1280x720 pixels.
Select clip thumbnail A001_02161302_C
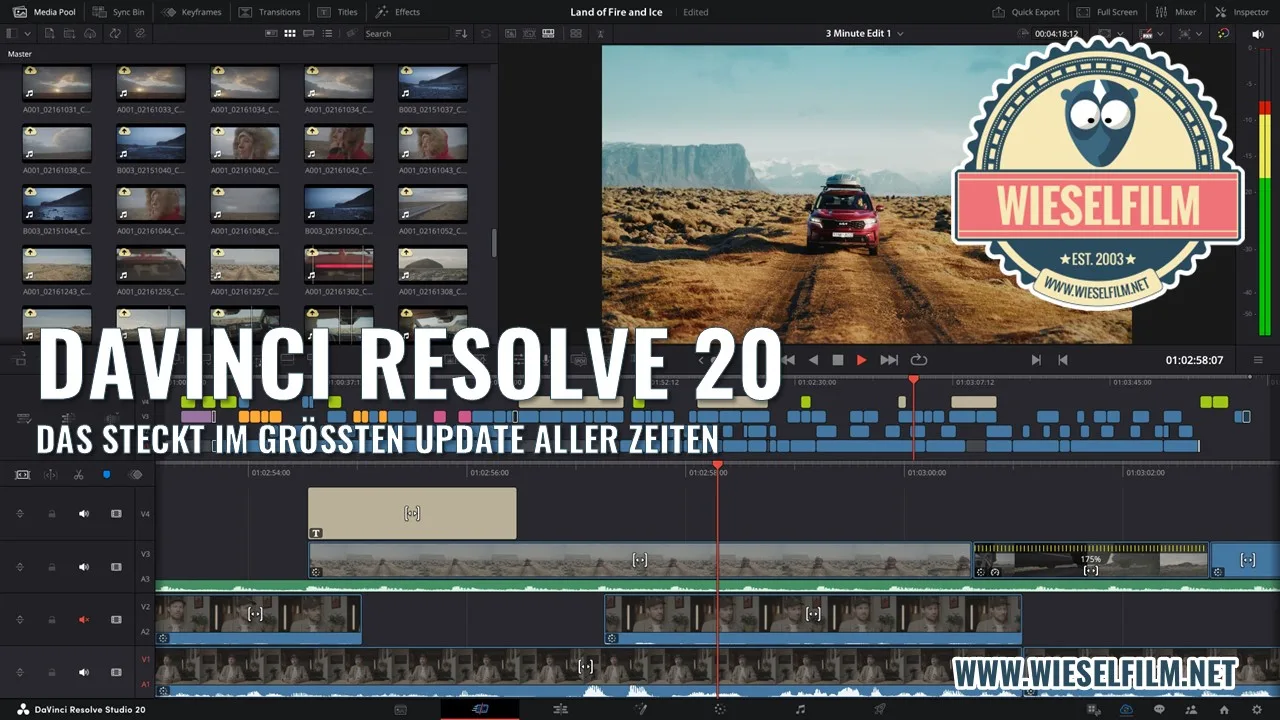point(339,263)
